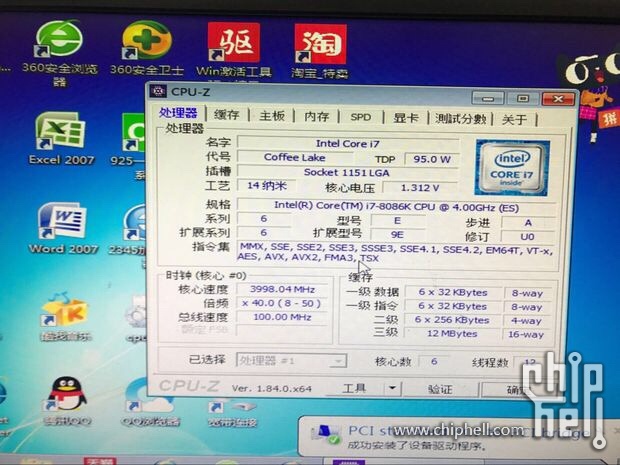Image resolution: width=620 pixels, height=465 pixels.
Task: Minimize the CPU-Z window
Action: pos(488,98)
